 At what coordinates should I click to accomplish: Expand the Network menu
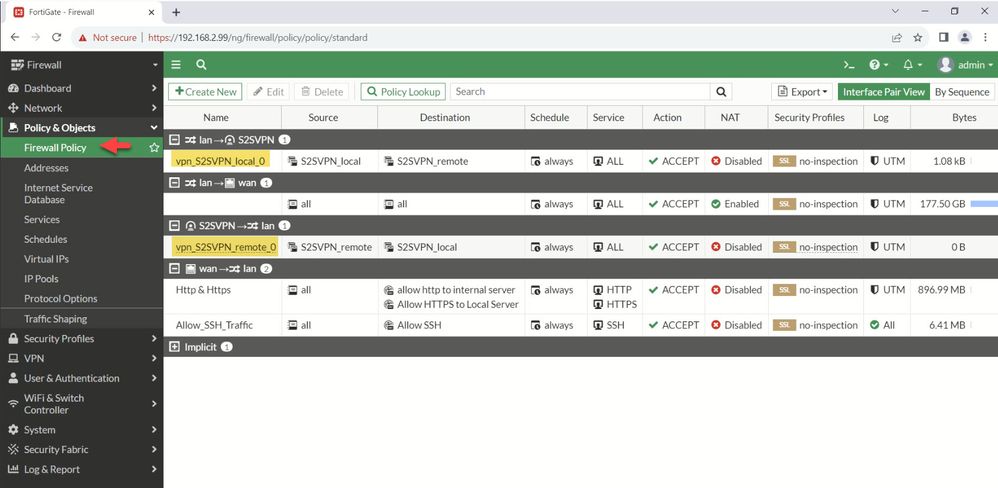pos(81,108)
